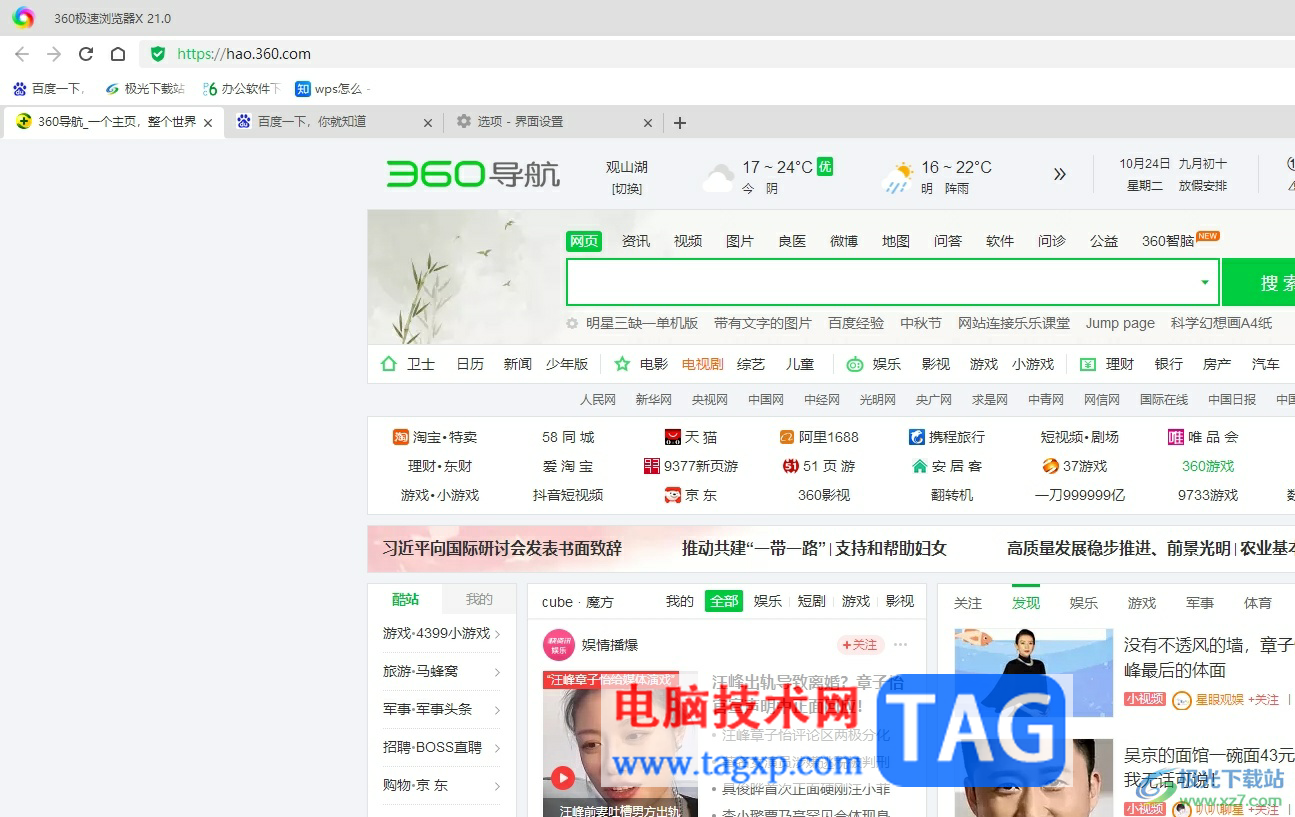
Task: Open the 360极速浏览器 logo menu
Action: click(23, 18)
